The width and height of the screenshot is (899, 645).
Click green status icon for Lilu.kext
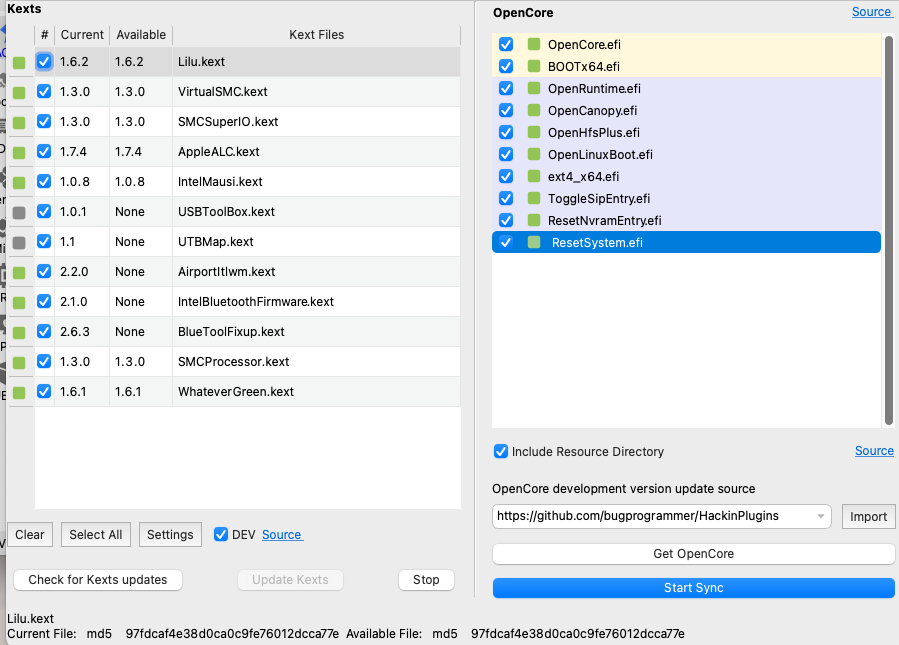[19, 63]
